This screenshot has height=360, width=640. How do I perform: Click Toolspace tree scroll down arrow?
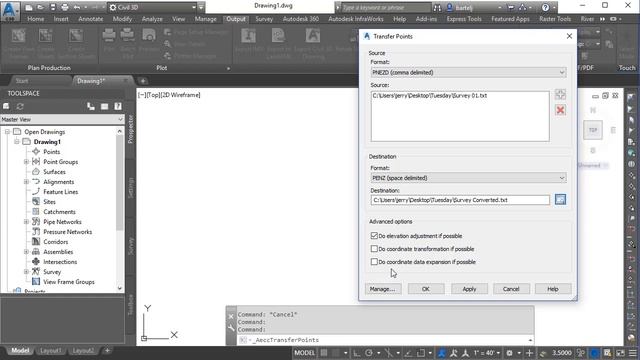(120, 288)
